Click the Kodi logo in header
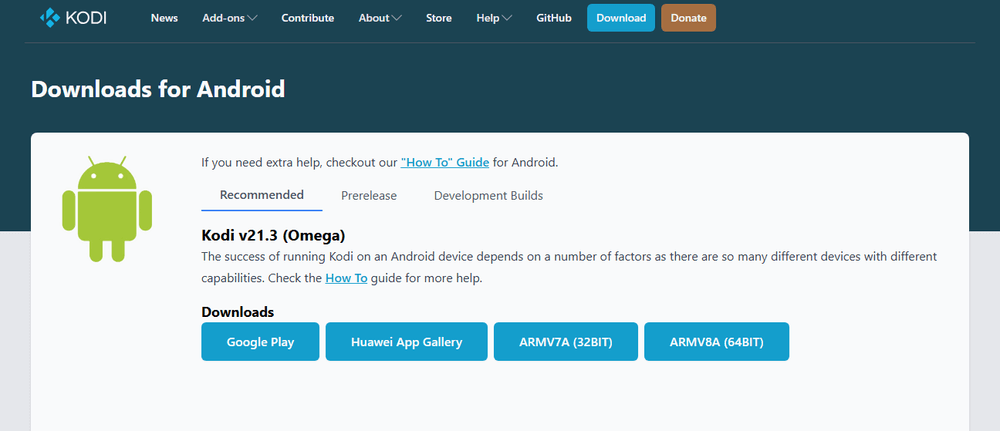Image resolution: width=1000 pixels, height=431 pixels. coord(73,18)
